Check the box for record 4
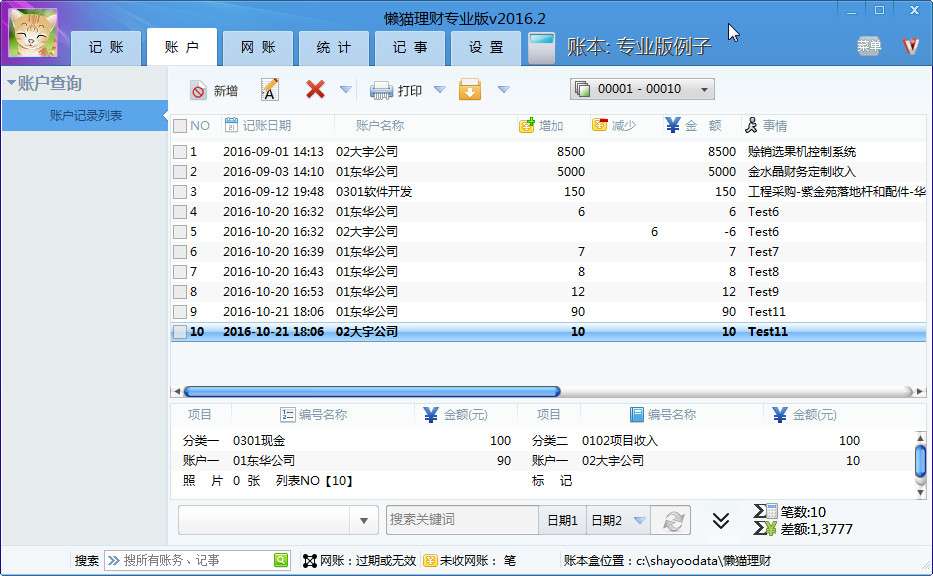933x576 pixels. [x=180, y=212]
